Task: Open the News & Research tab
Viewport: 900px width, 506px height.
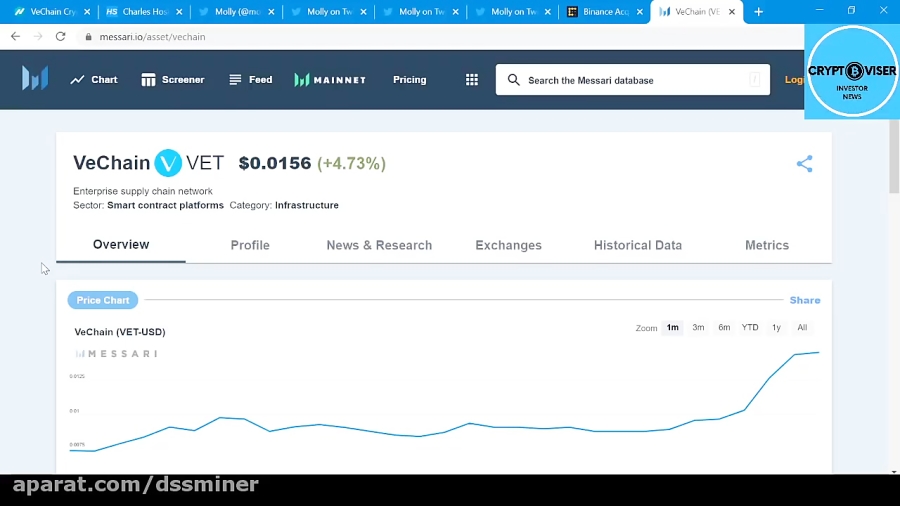Action: point(379,245)
